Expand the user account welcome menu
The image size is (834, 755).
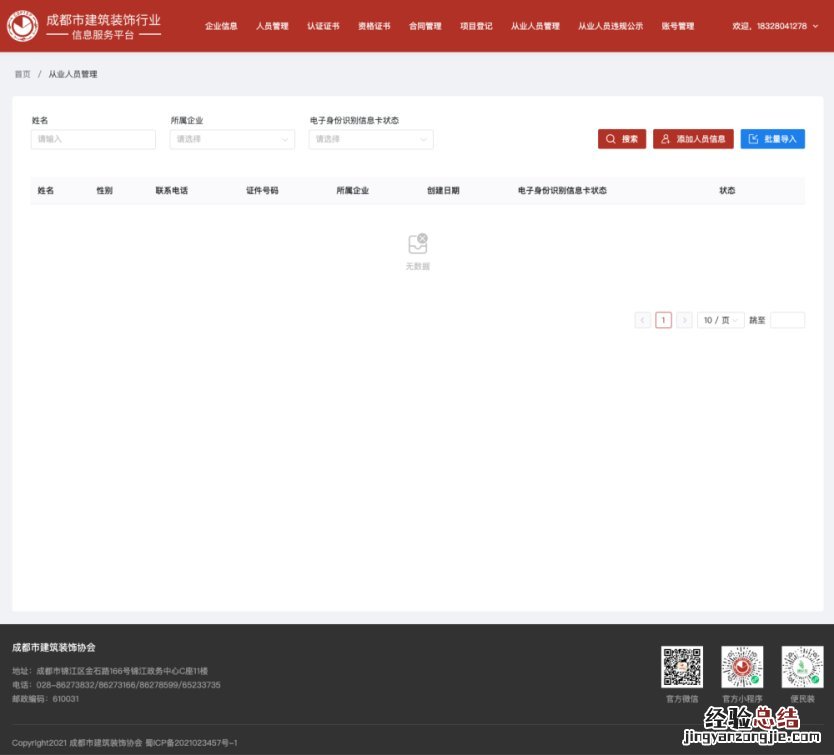click(775, 26)
